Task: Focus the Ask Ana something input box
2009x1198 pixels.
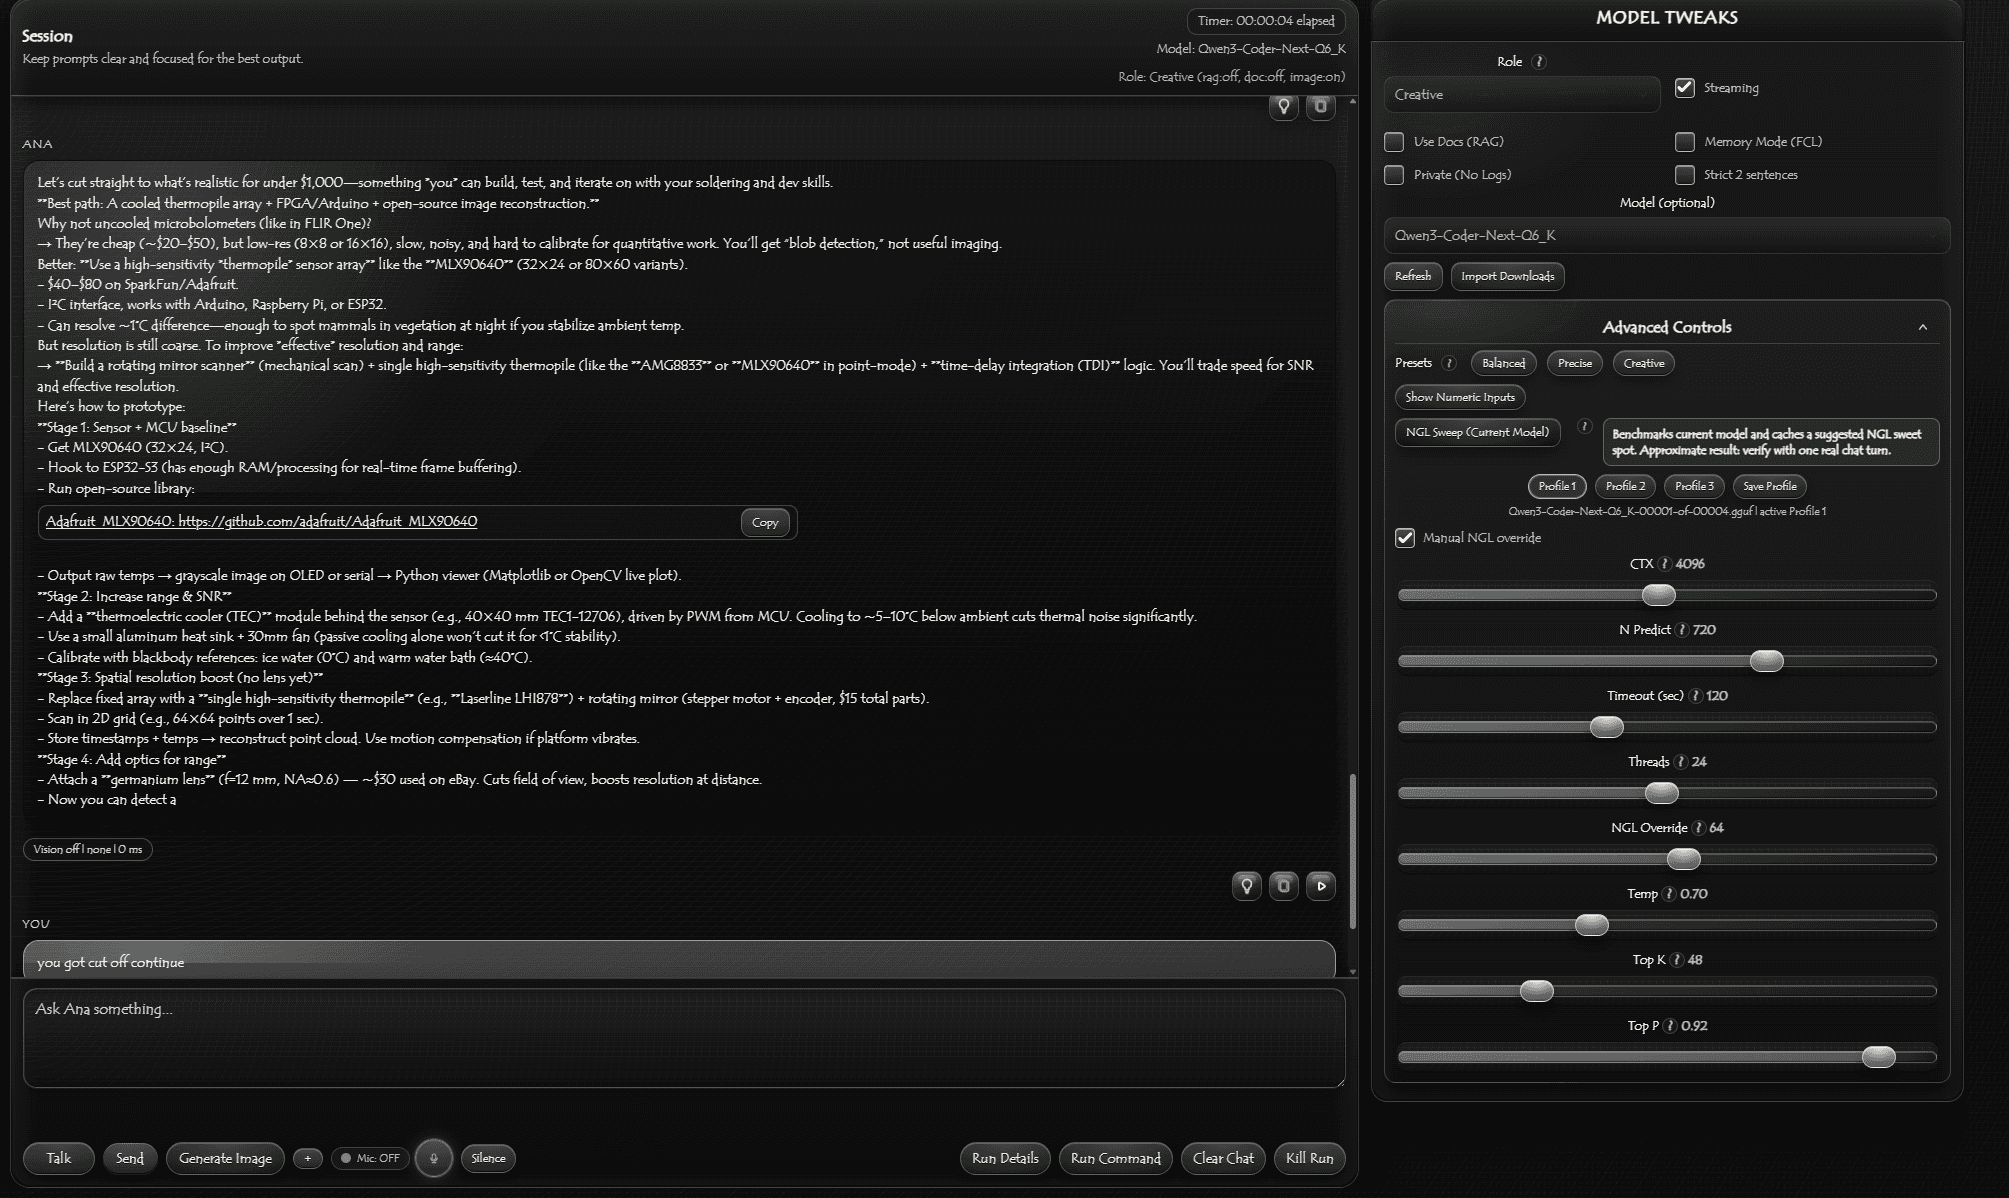Action: coord(683,1037)
